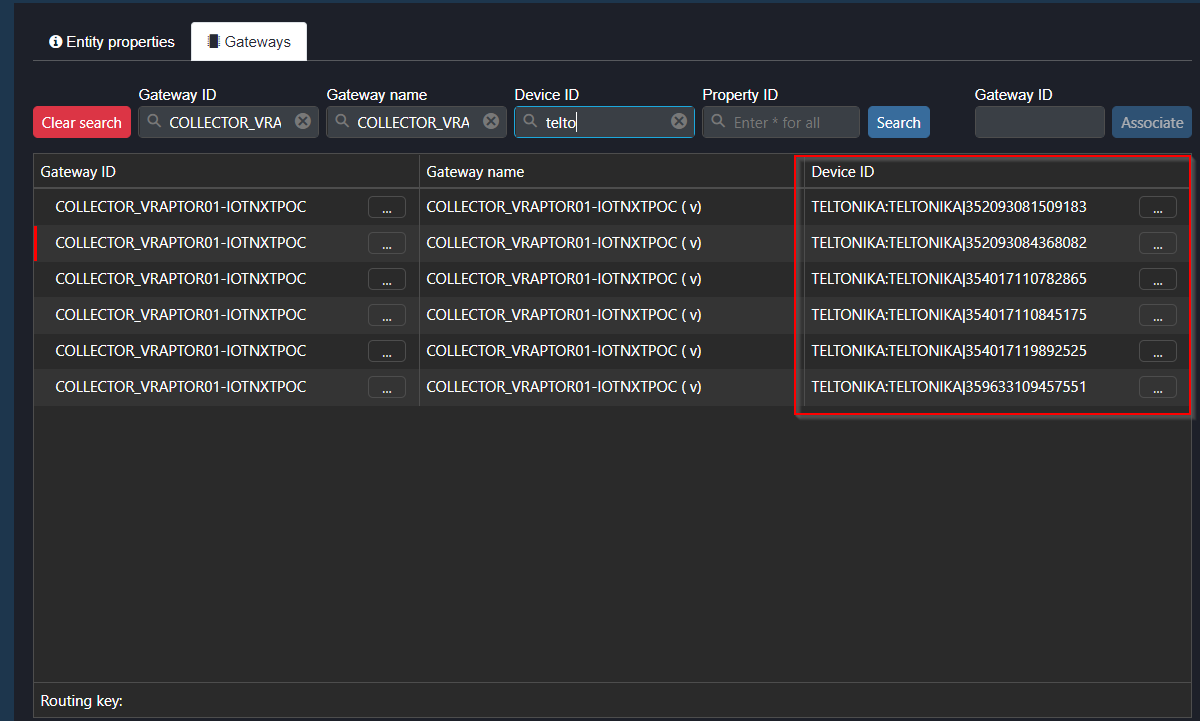1200x721 pixels.
Task: Click the blue Search button
Action: pyautogui.click(x=899, y=122)
